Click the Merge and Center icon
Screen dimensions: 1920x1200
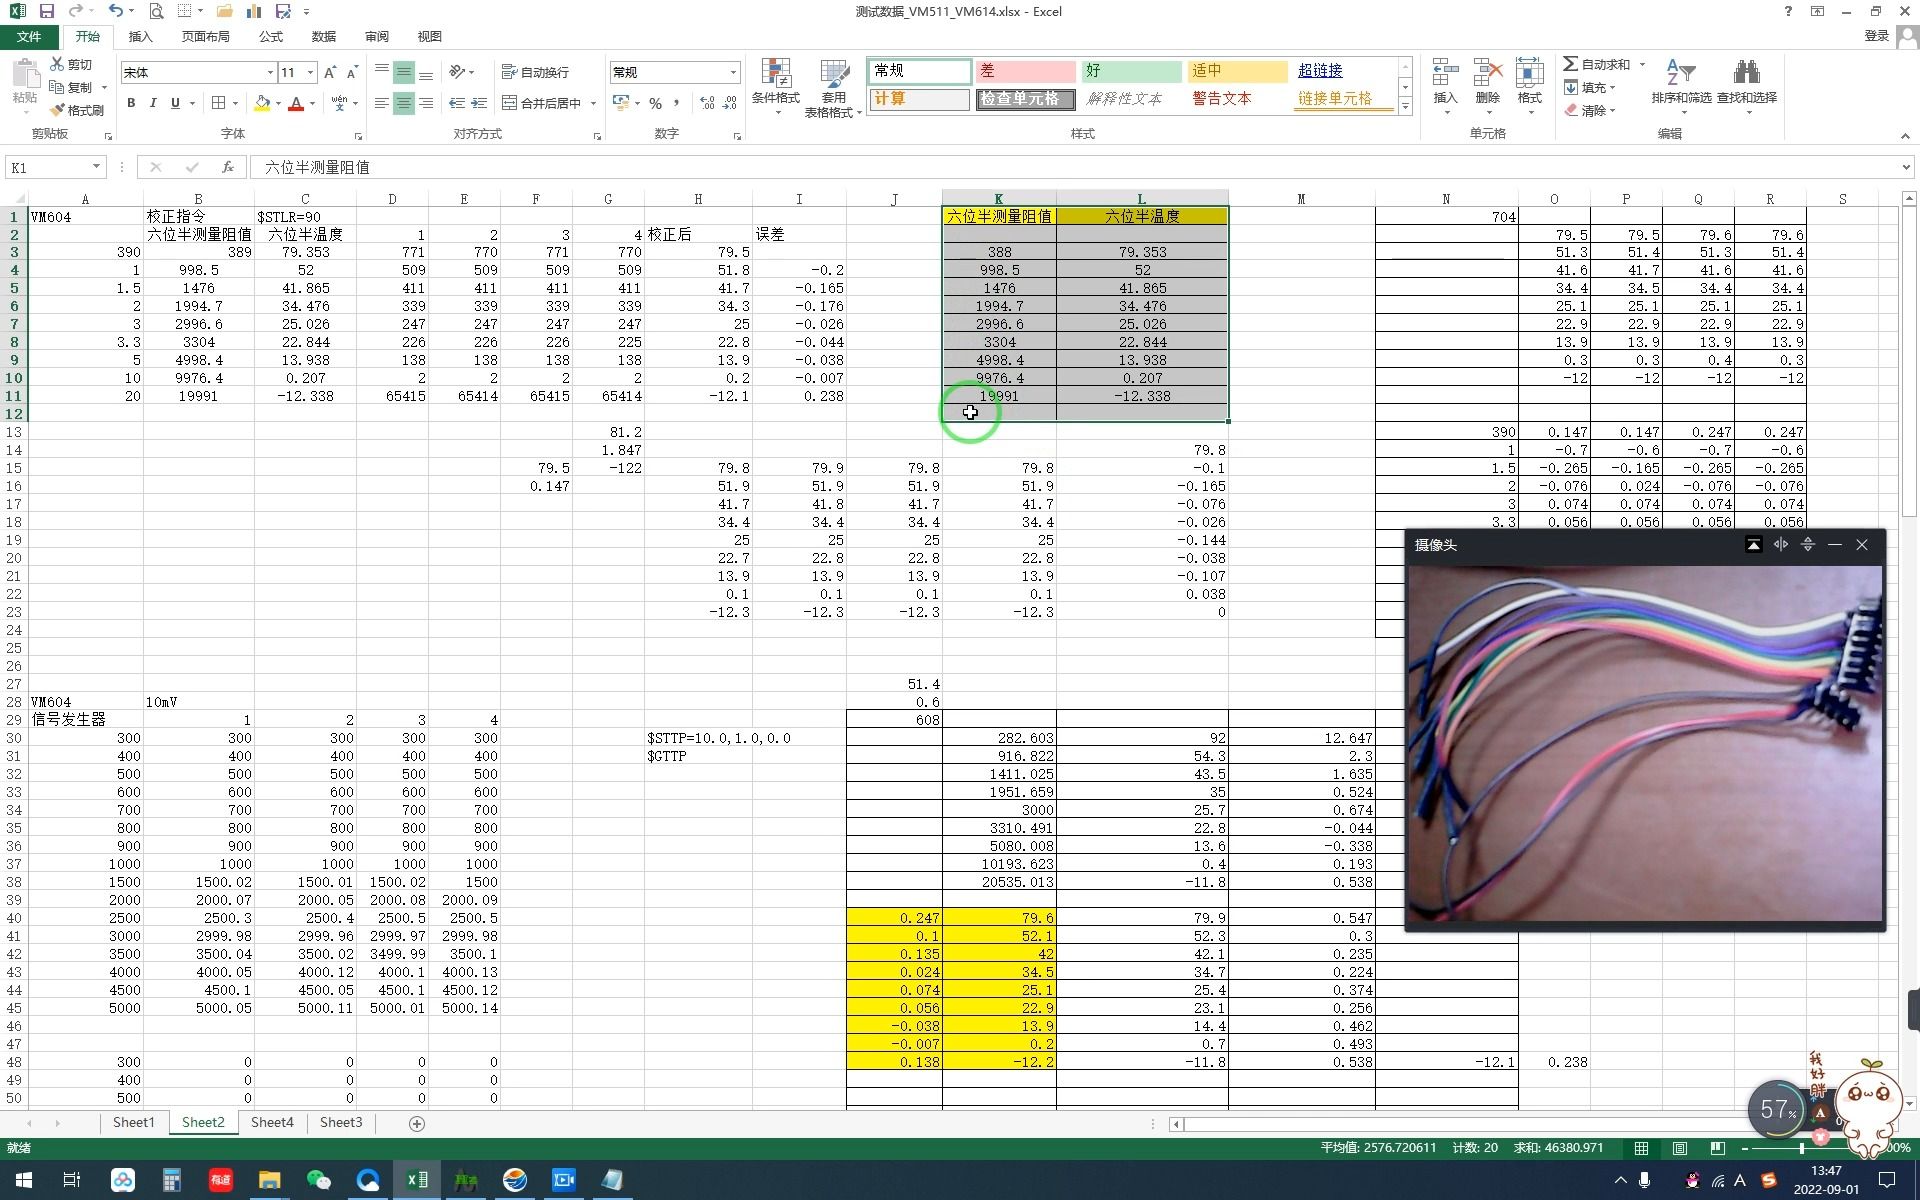click(510, 103)
